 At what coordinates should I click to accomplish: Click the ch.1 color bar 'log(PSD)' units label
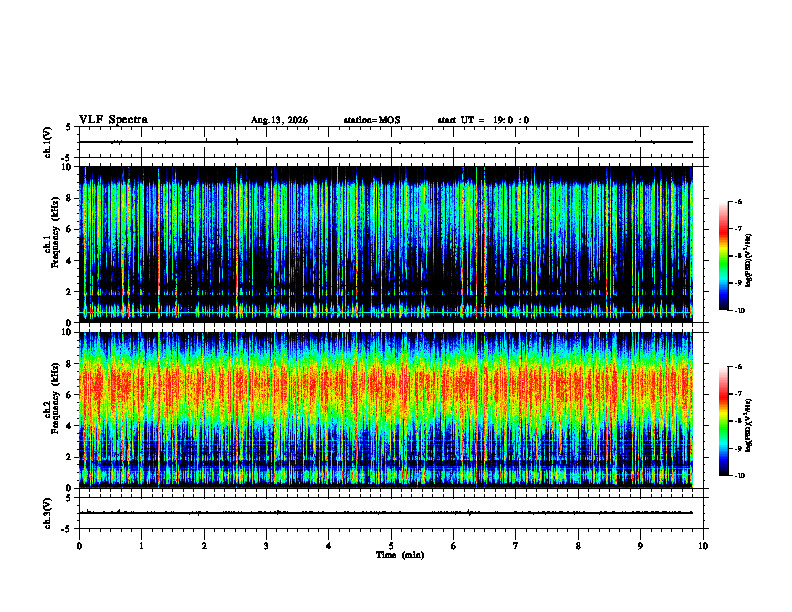[x=749, y=260]
